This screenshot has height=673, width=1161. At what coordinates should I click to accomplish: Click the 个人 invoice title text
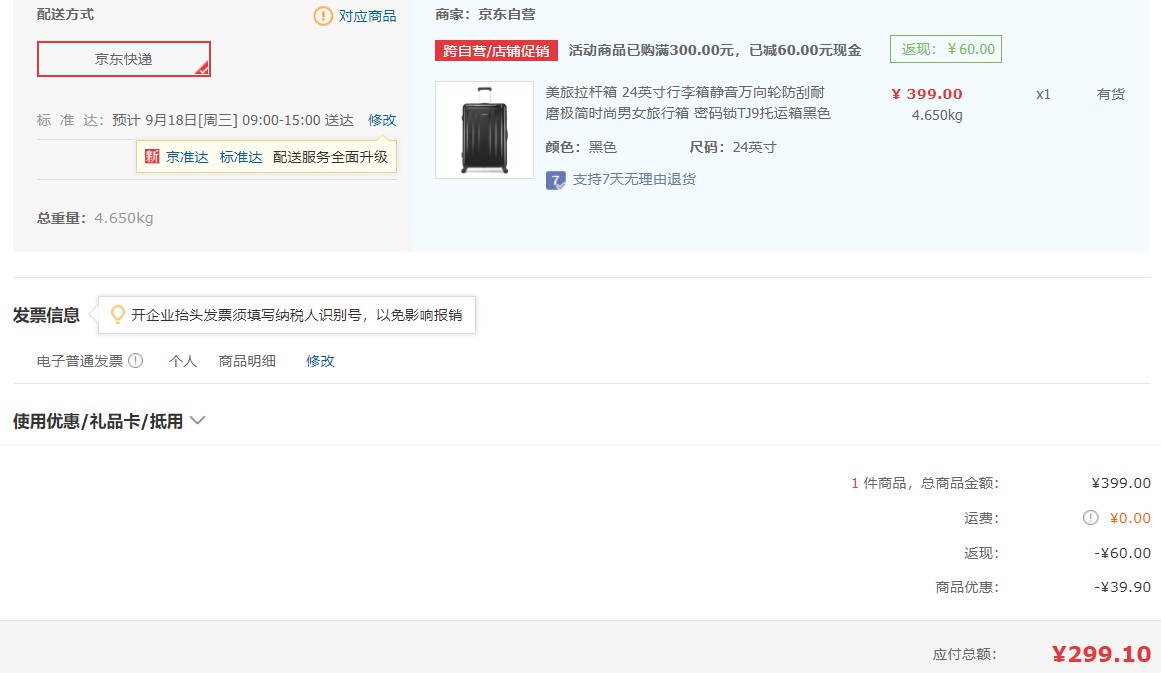click(183, 361)
